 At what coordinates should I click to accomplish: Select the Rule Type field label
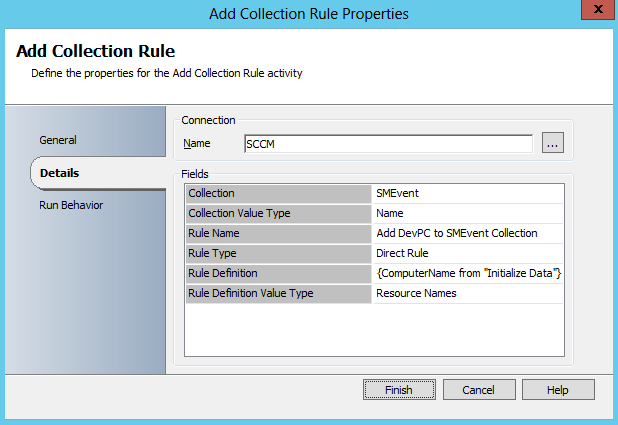277,253
